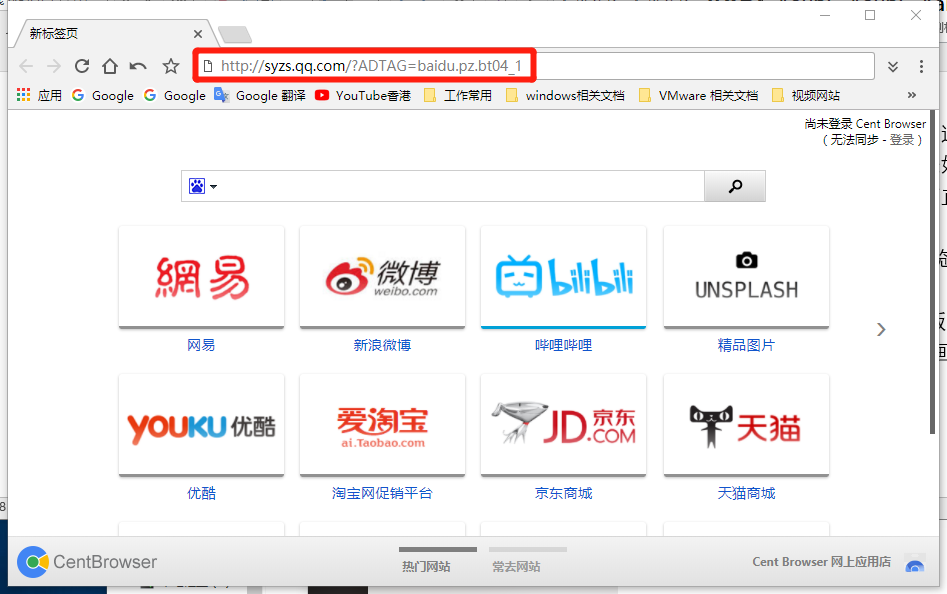Open the 網易 logo tile
Screen dimensions: 947x594
click(202, 277)
